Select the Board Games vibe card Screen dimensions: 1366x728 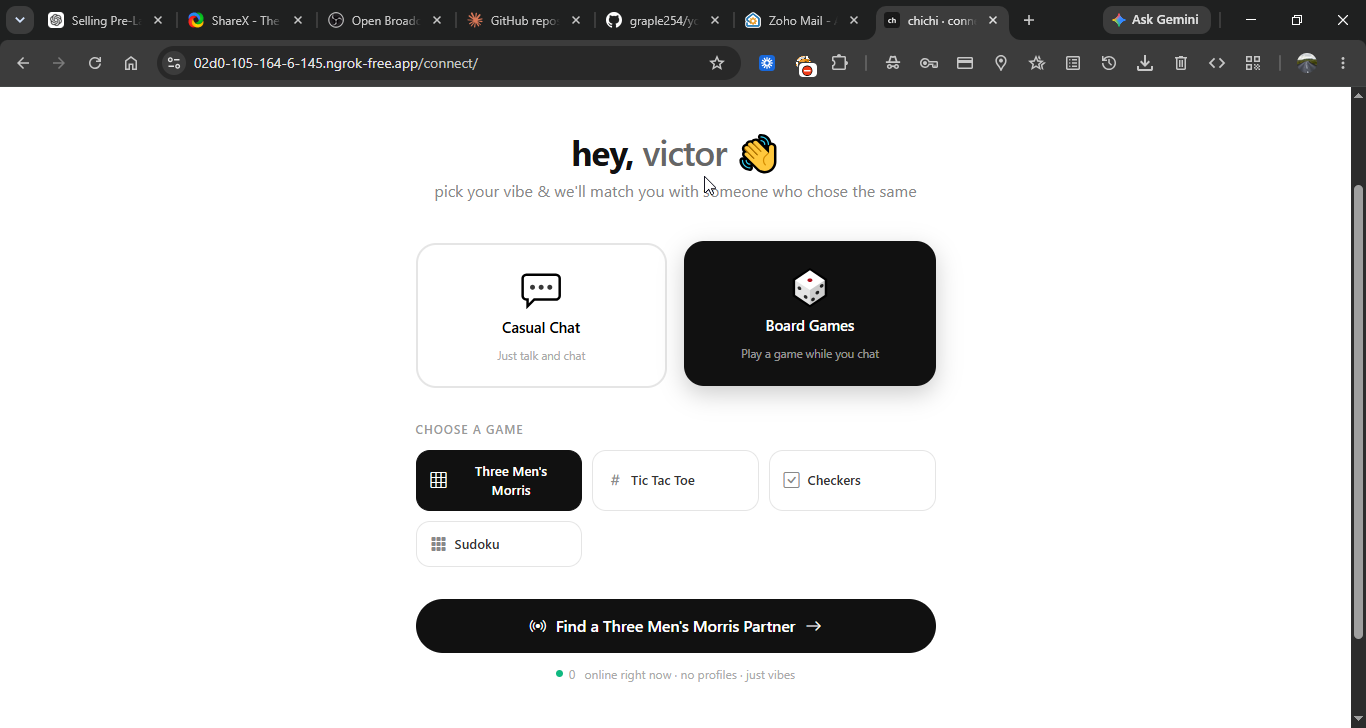[x=810, y=313]
